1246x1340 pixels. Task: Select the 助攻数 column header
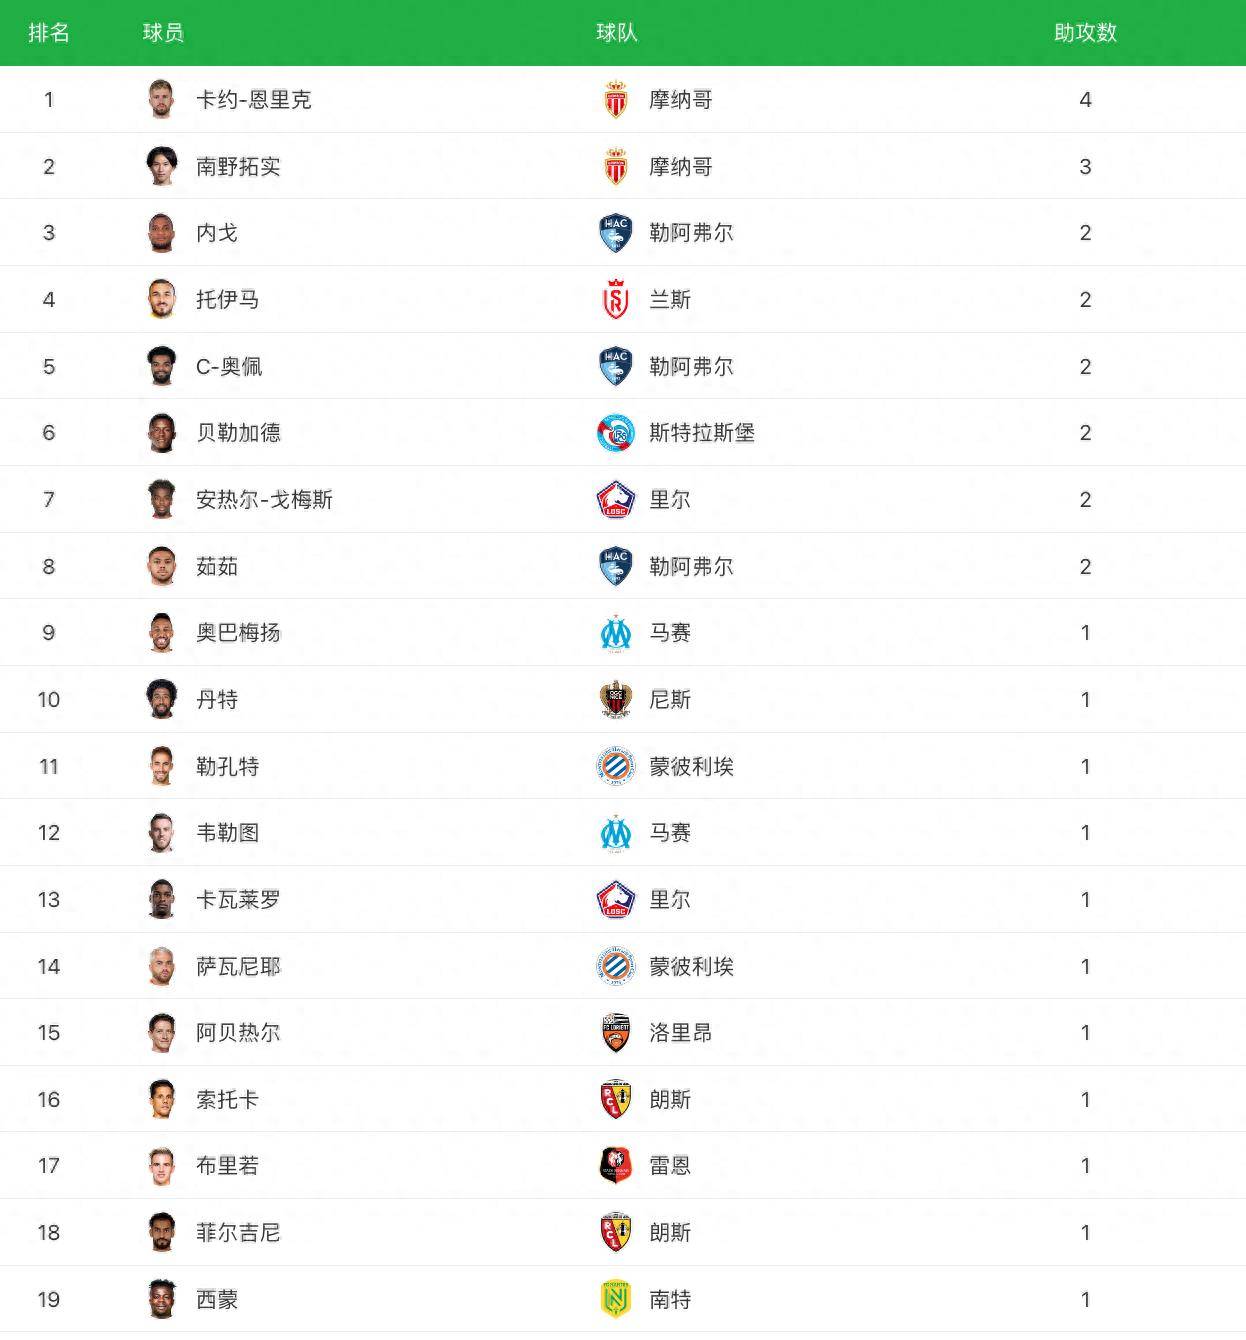point(1085,33)
